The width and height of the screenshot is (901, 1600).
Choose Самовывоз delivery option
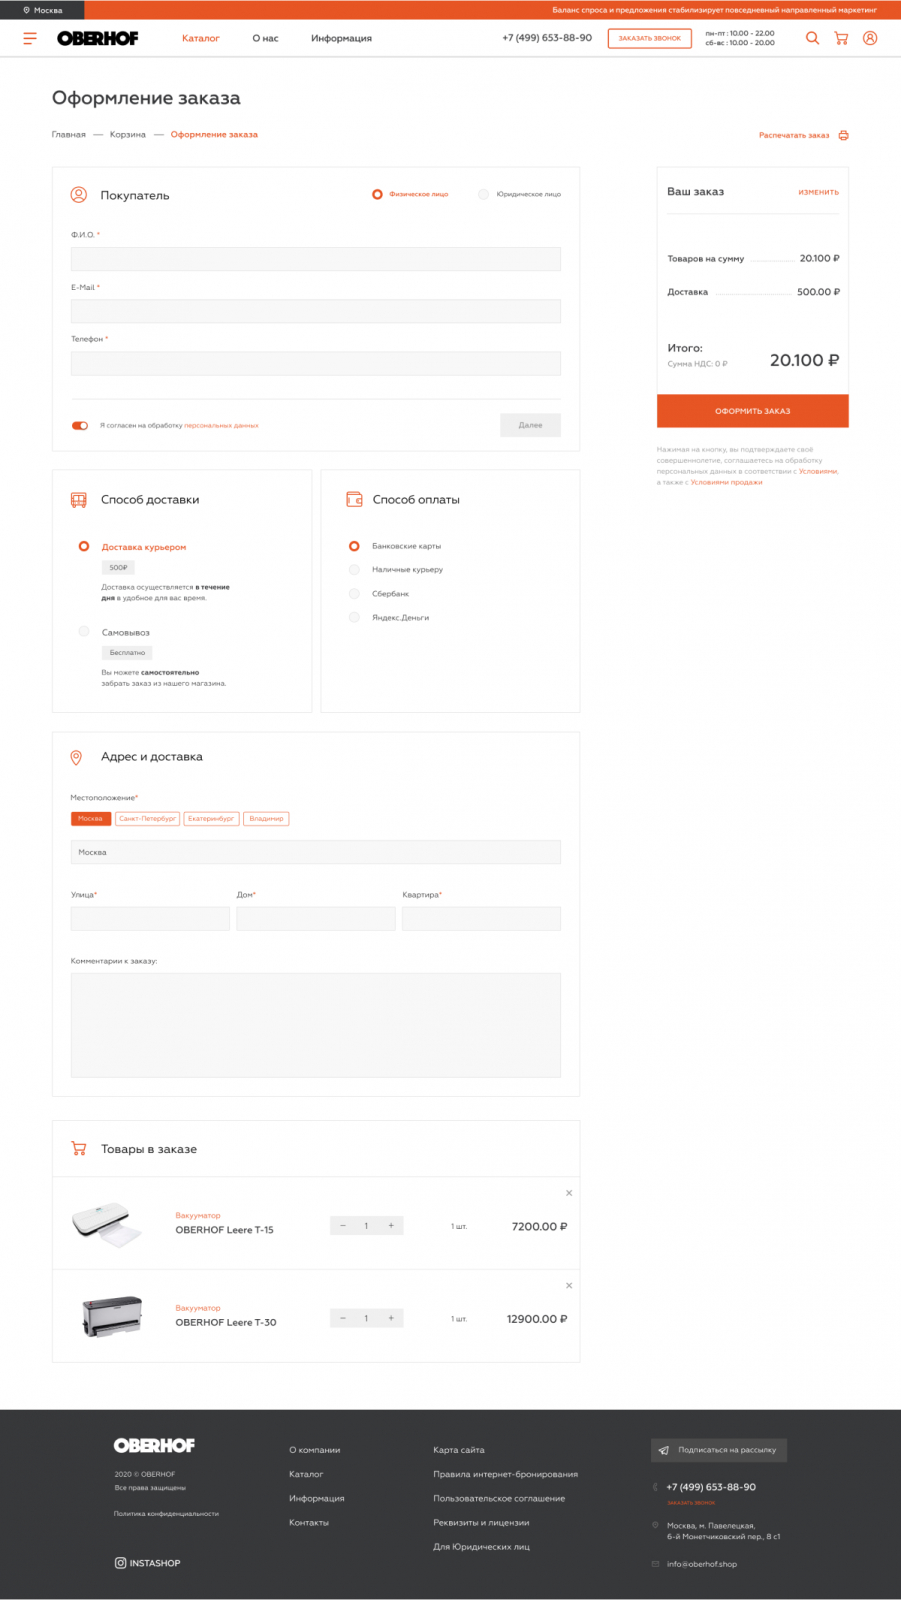click(x=84, y=631)
